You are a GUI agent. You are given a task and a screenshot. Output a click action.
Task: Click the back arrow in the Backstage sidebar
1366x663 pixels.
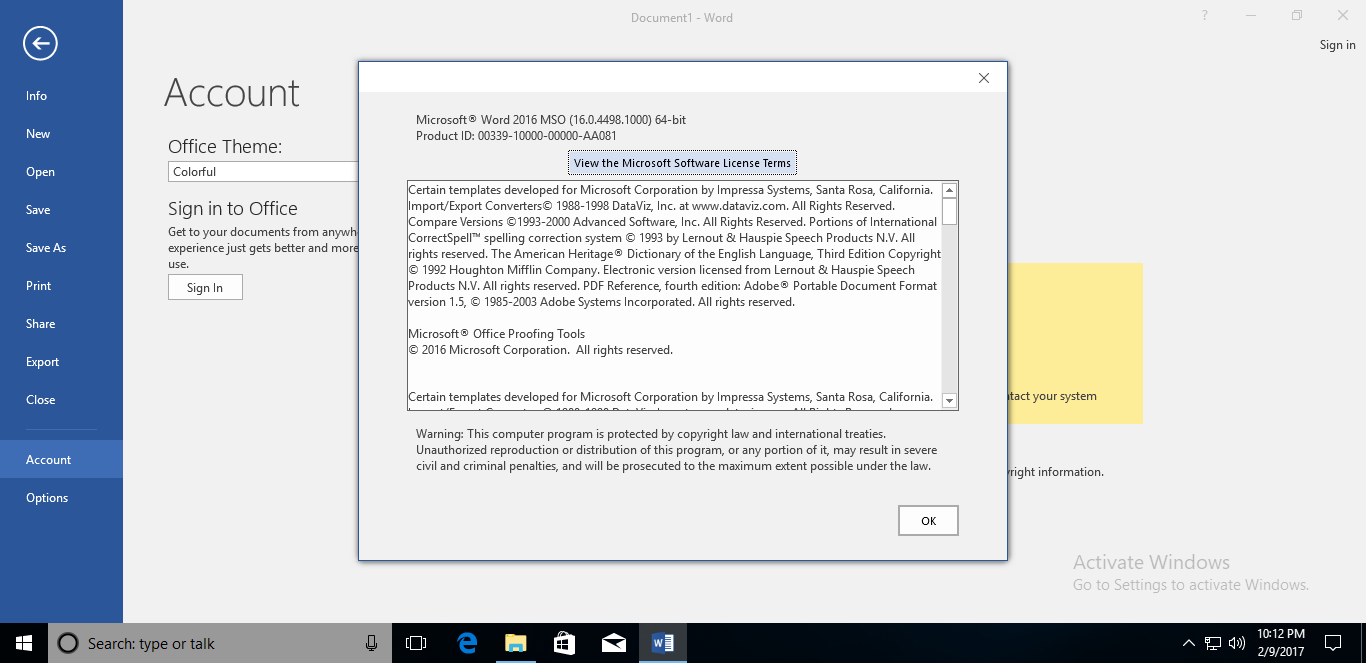pyautogui.click(x=41, y=43)
